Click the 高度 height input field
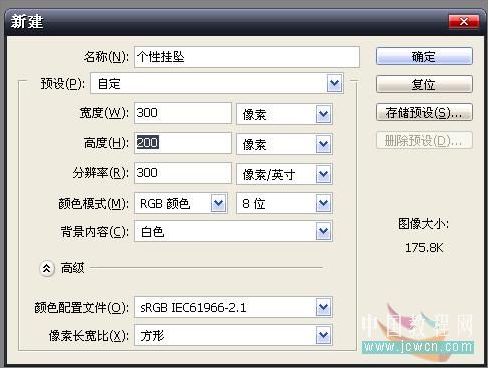Viewport: 488px width, 368px height. tap(183, 143)
